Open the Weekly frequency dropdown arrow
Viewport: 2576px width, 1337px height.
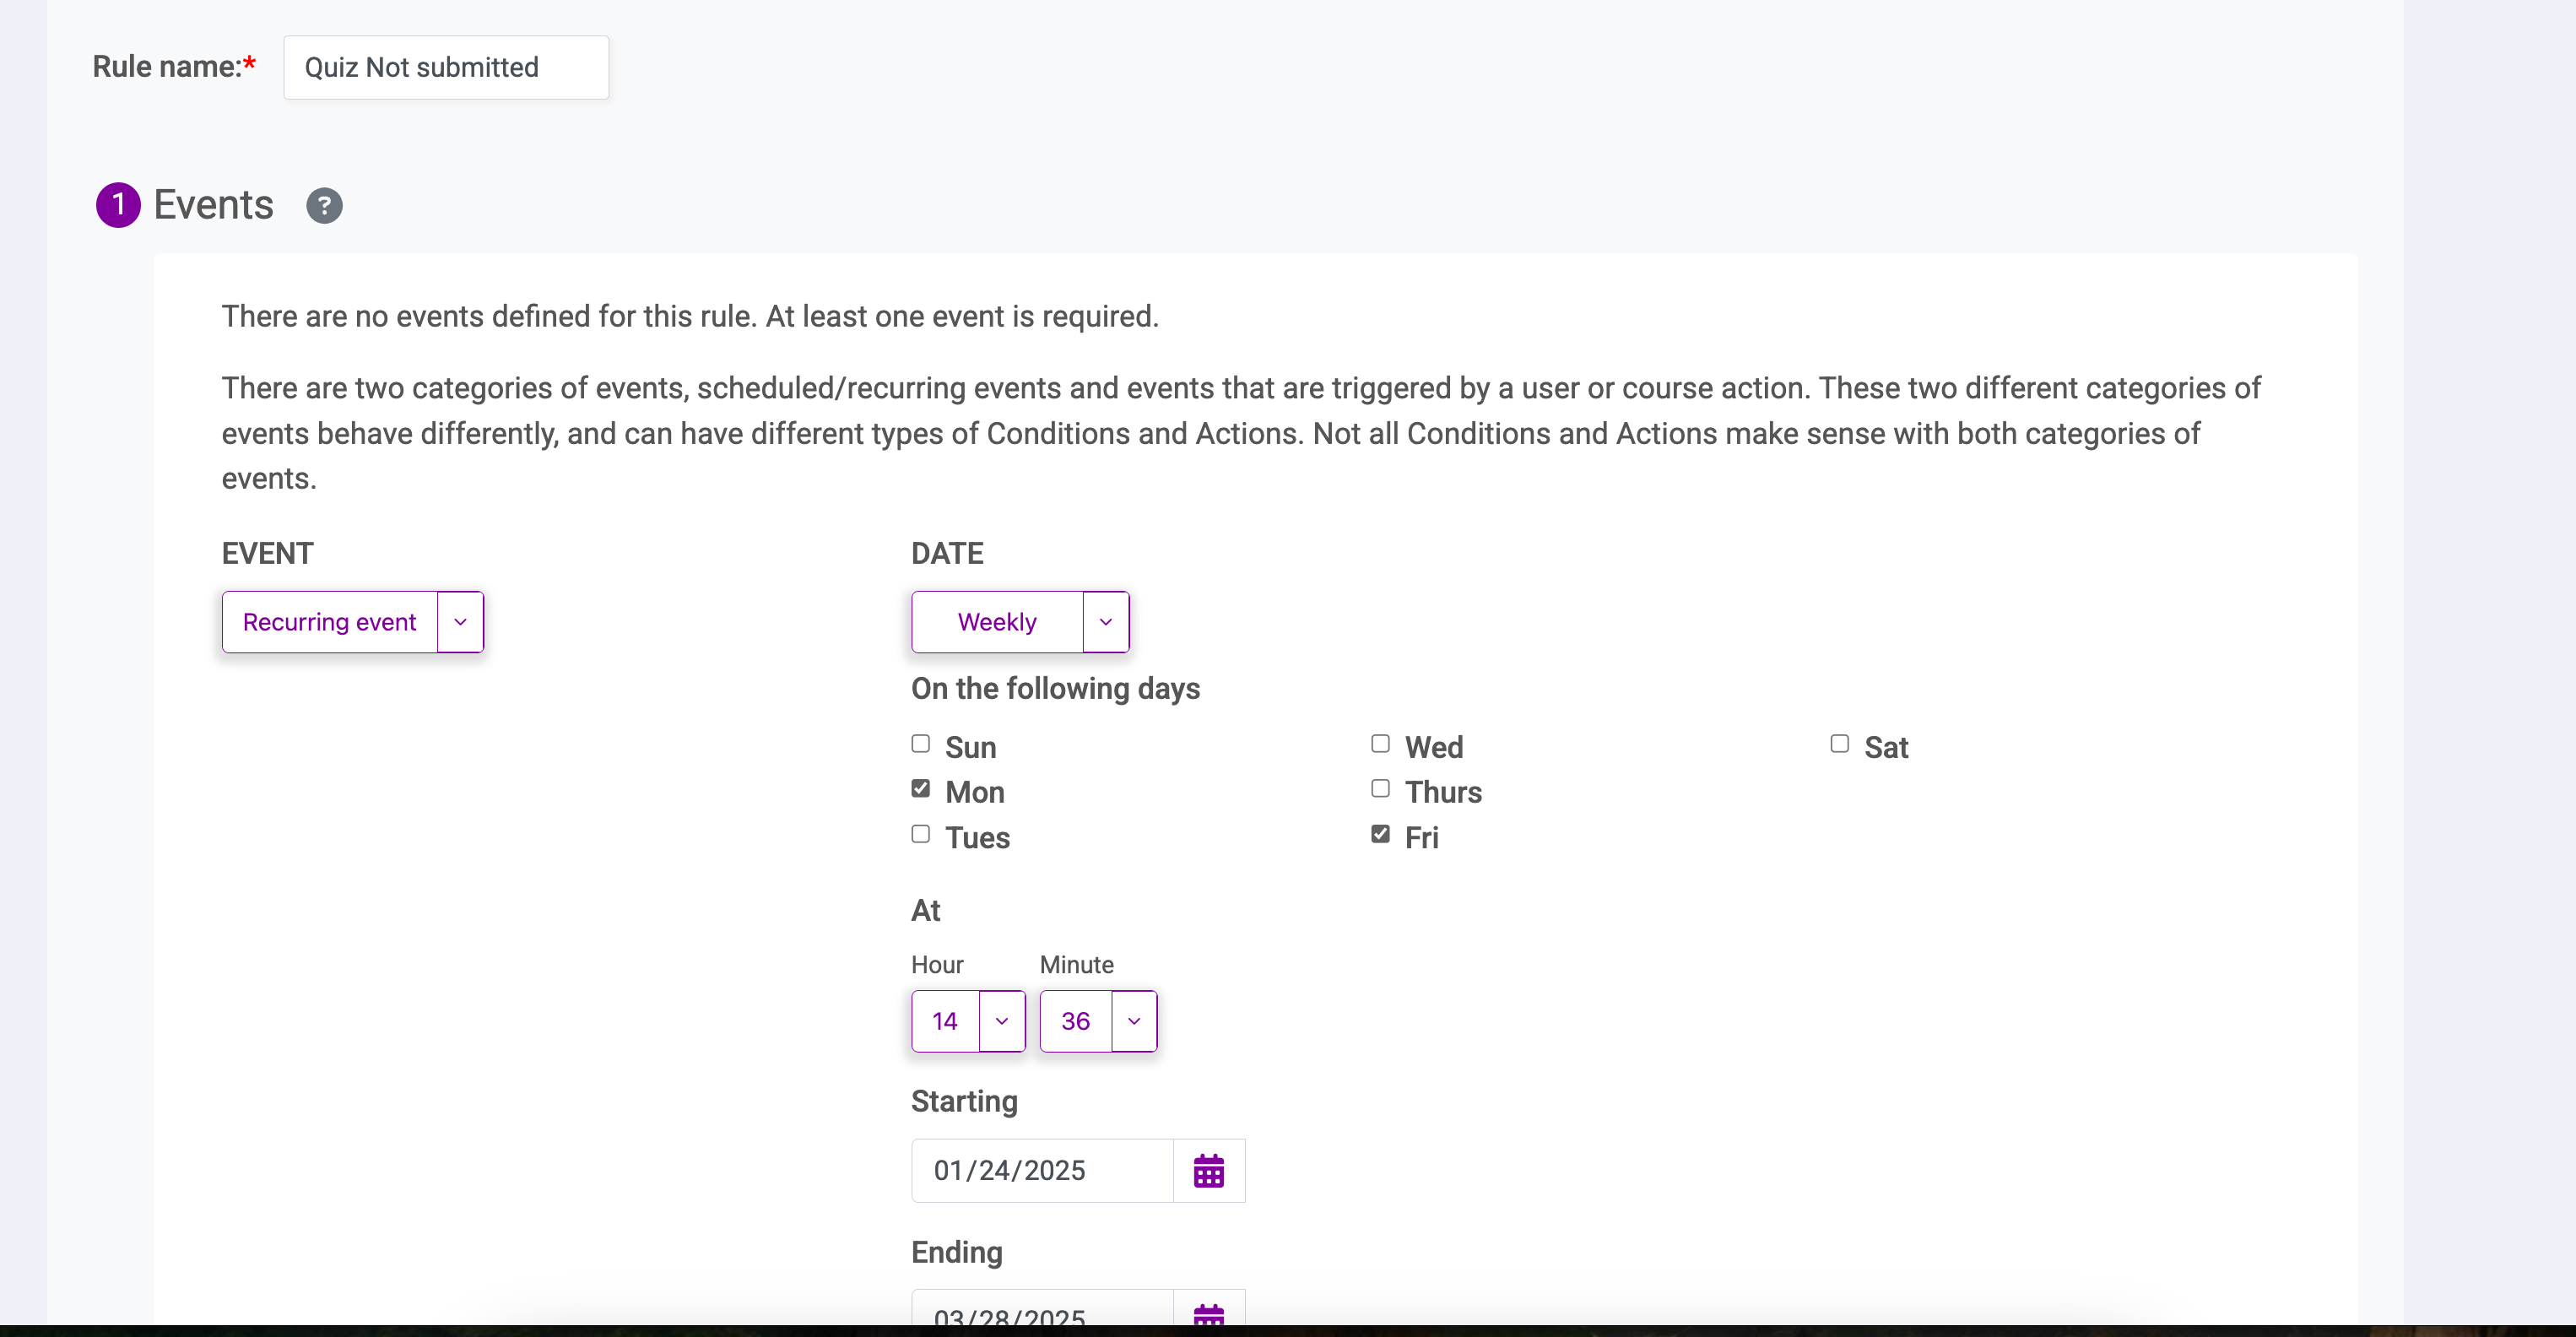(x=1105, y=622)
